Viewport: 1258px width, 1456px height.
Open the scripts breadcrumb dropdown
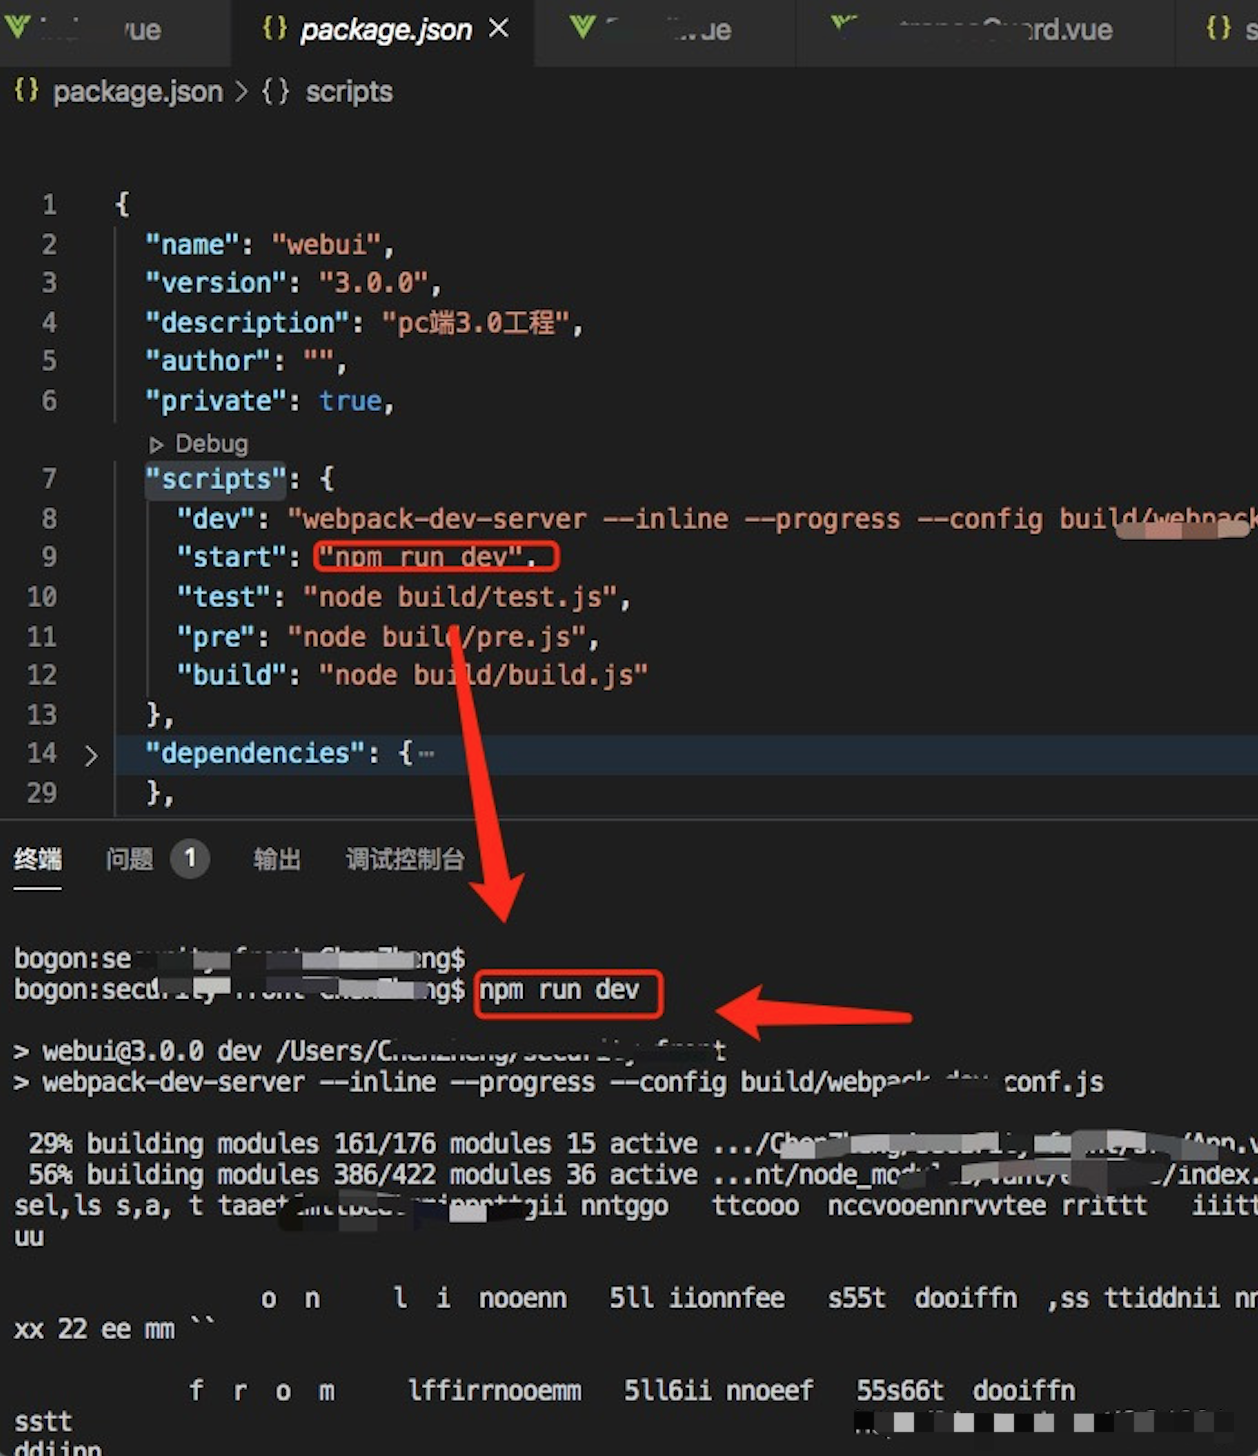coord(348,91)
